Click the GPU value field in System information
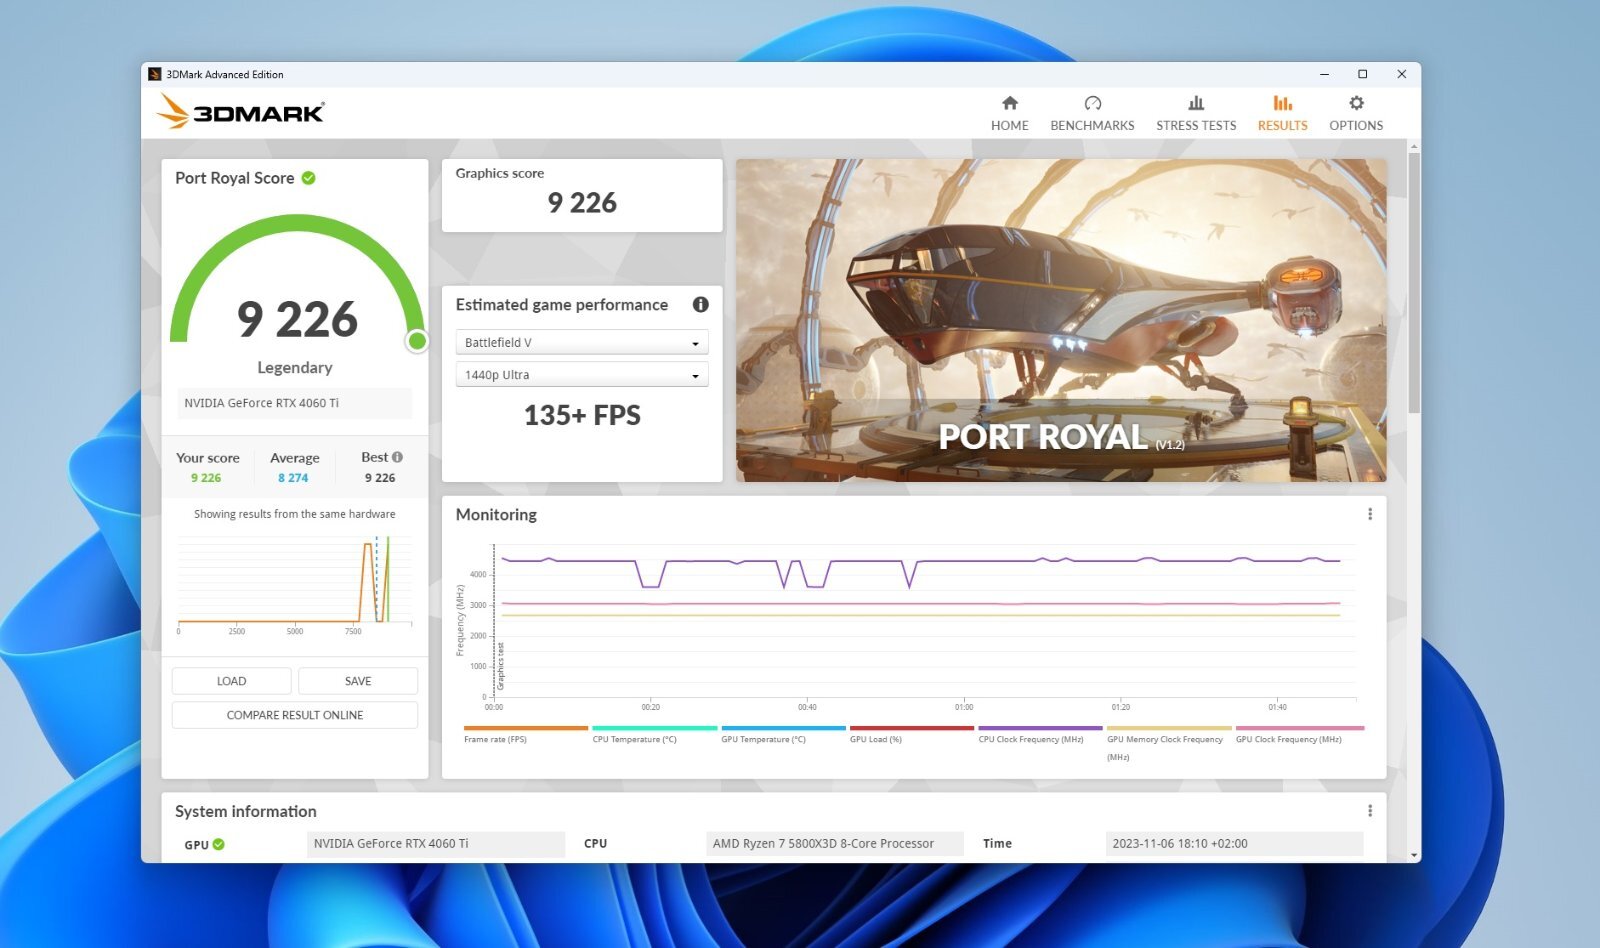Viewport: 1600px width, 948px height. click(x=435, y=844)
